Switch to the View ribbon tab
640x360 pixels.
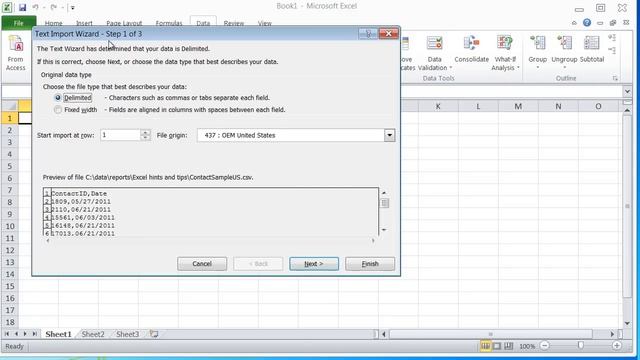[264, 23]
